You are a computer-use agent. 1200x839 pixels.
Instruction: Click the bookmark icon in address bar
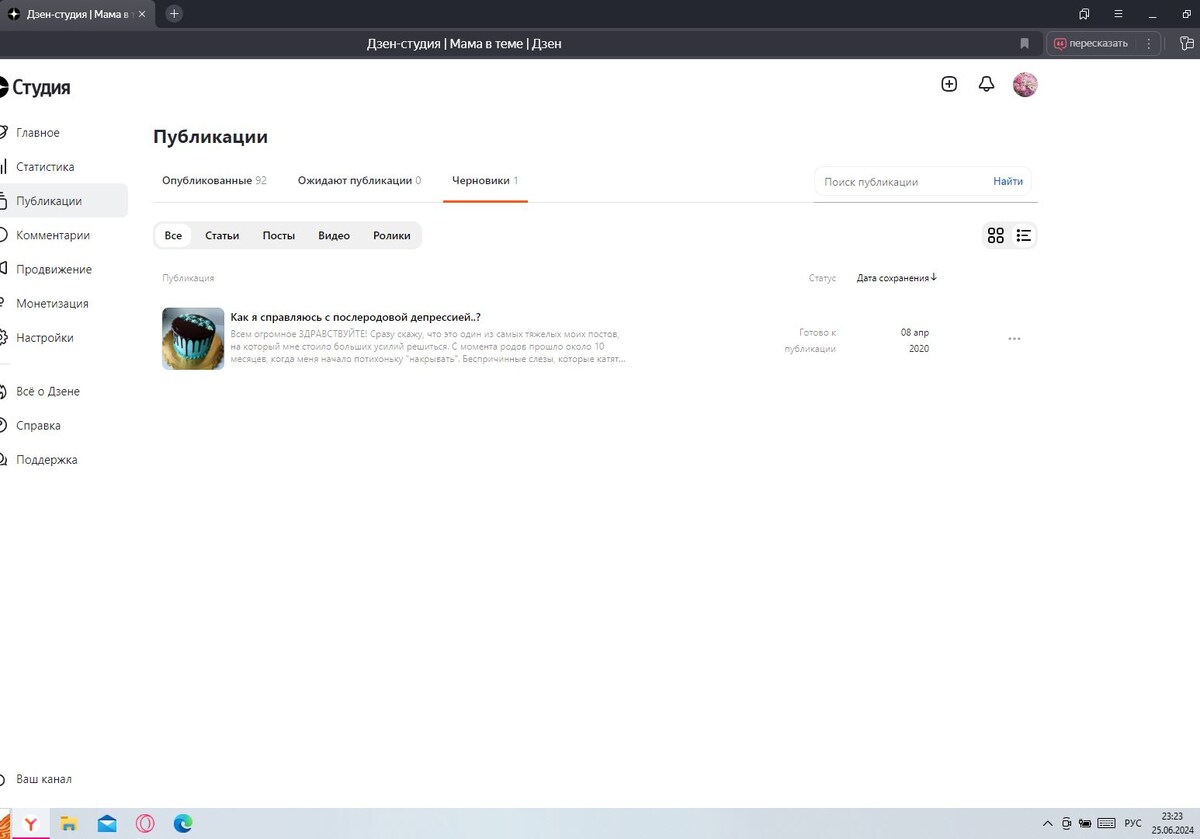coord(1024,43)
